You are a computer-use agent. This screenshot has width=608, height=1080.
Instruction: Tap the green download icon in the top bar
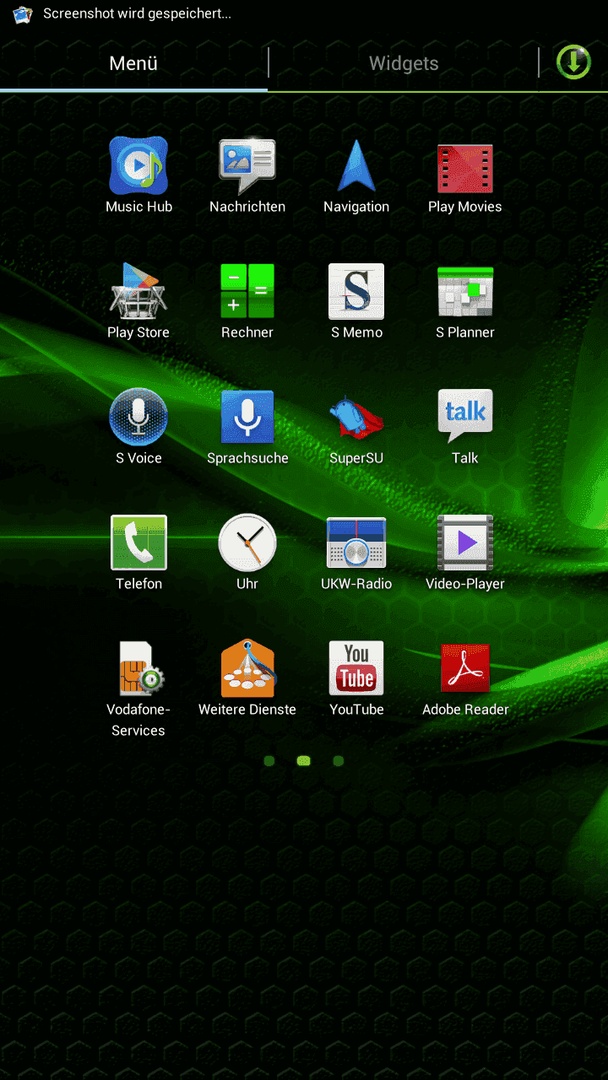[574, 62]
